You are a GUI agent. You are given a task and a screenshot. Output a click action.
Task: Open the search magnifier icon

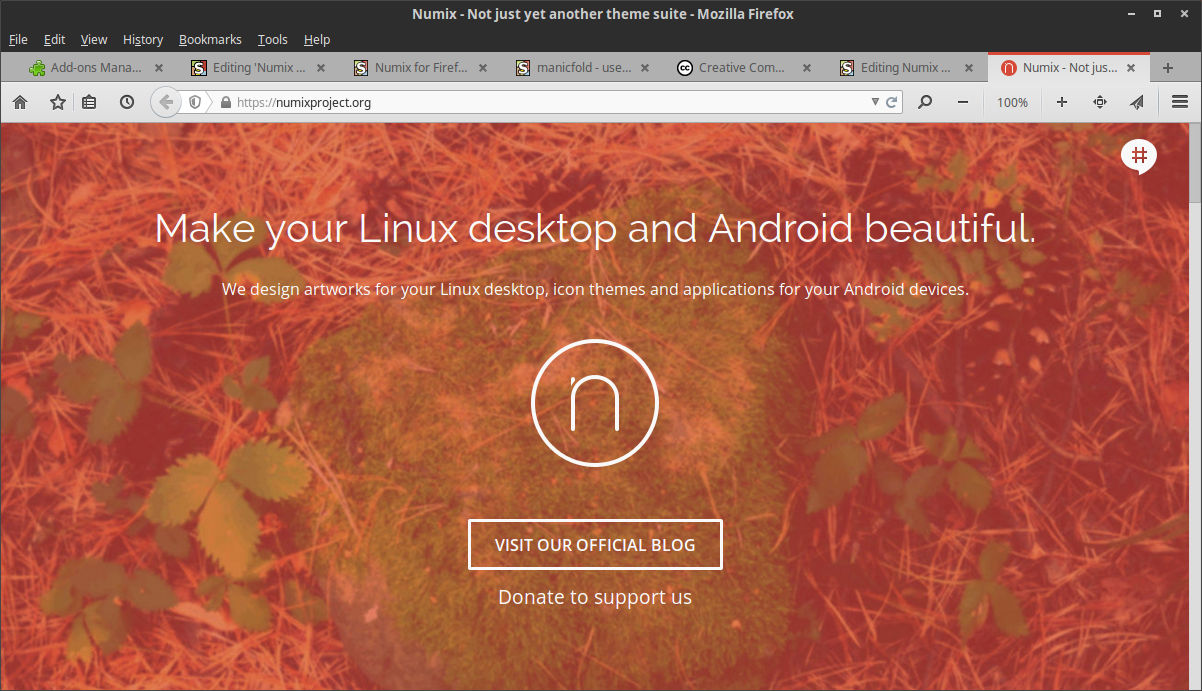pyautogui.click(x=925, y=102)
